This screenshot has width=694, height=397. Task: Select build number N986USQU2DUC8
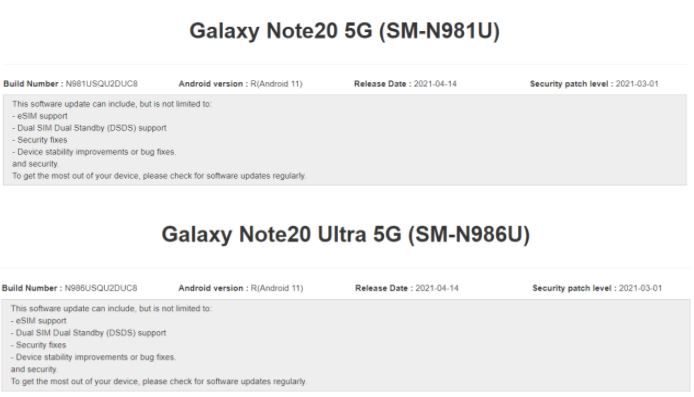coord(100,288)
